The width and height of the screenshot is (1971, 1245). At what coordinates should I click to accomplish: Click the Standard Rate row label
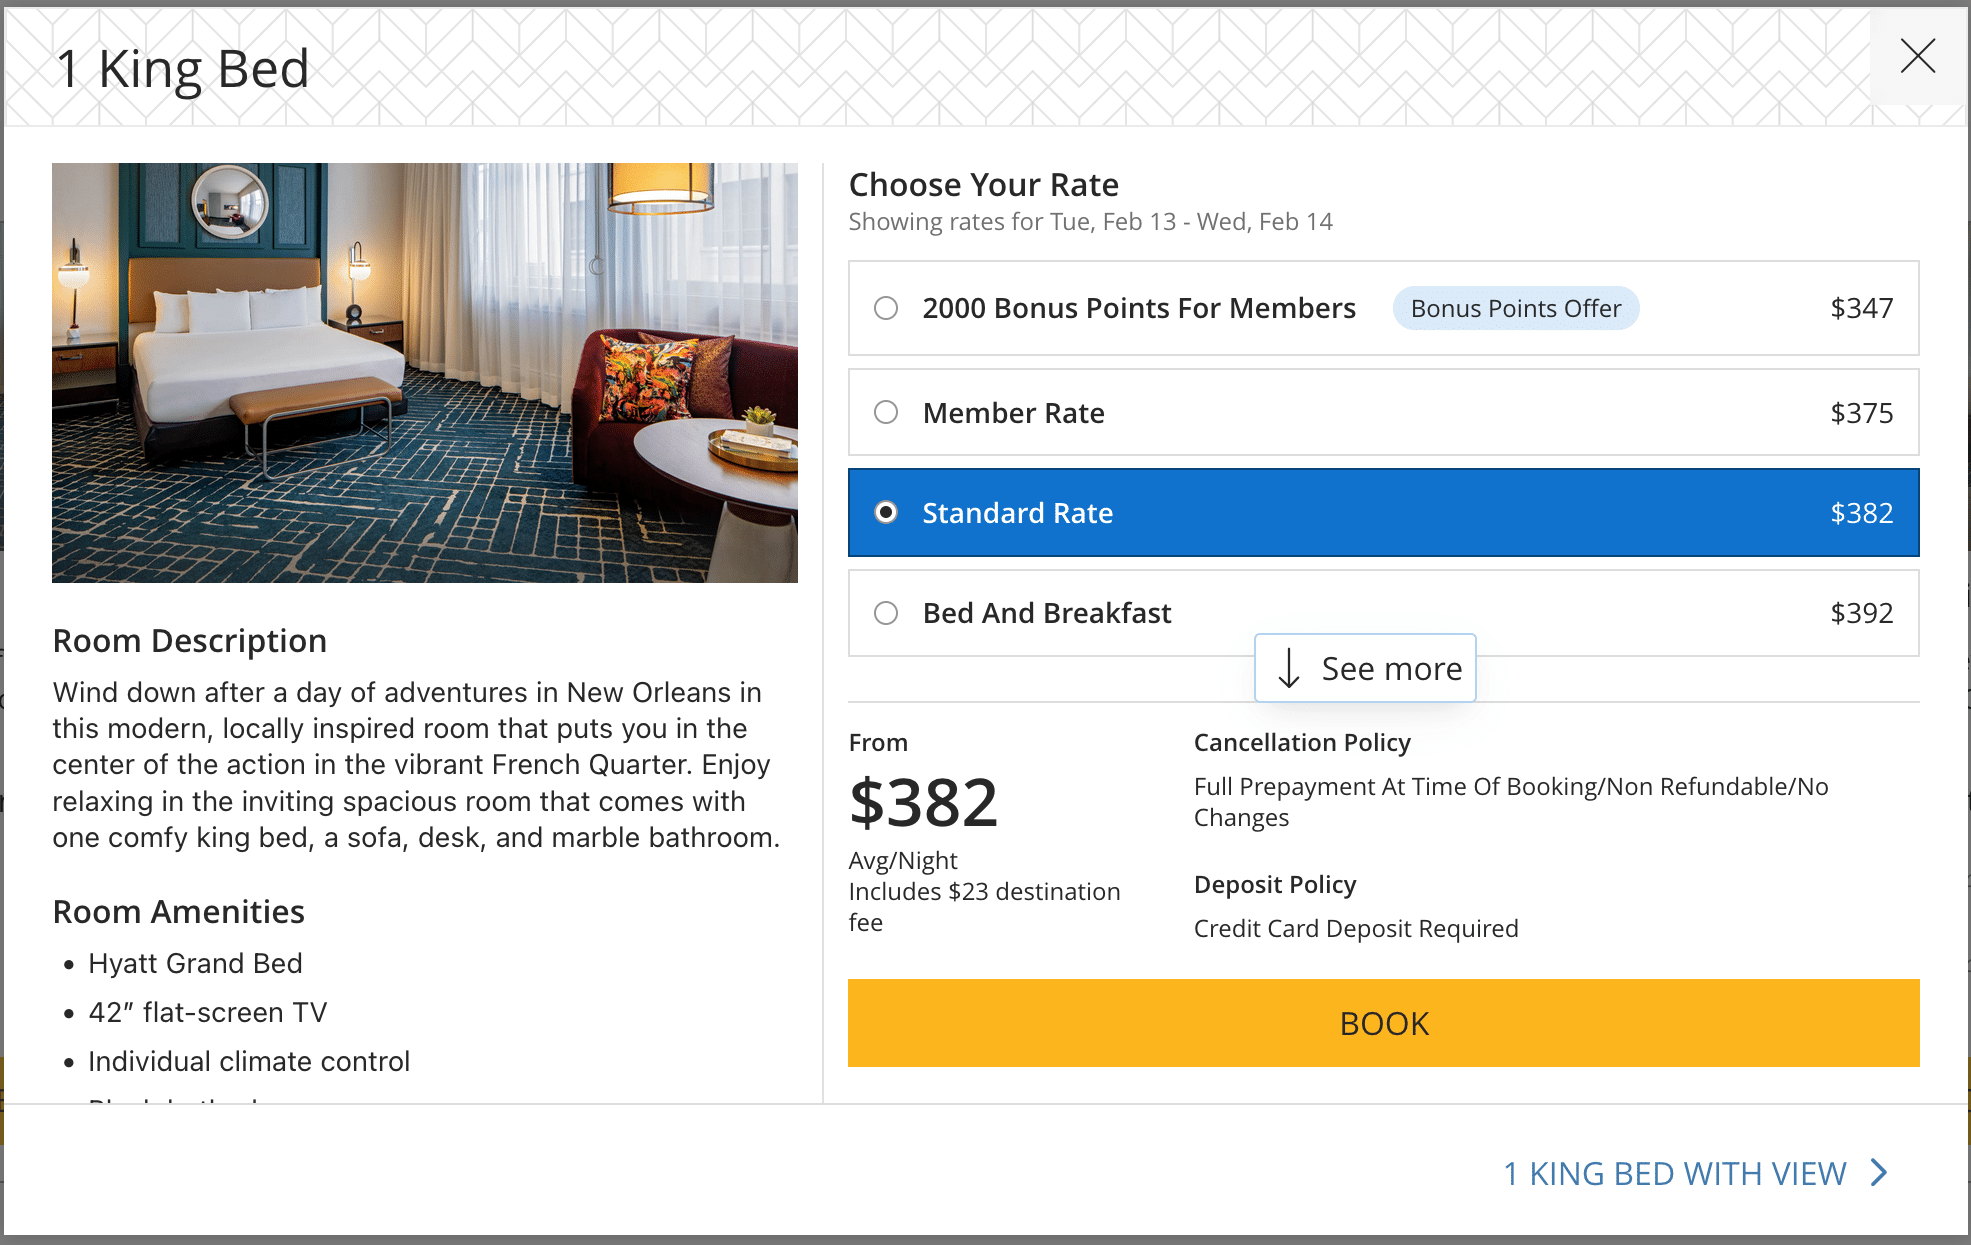pos(1017,513)
